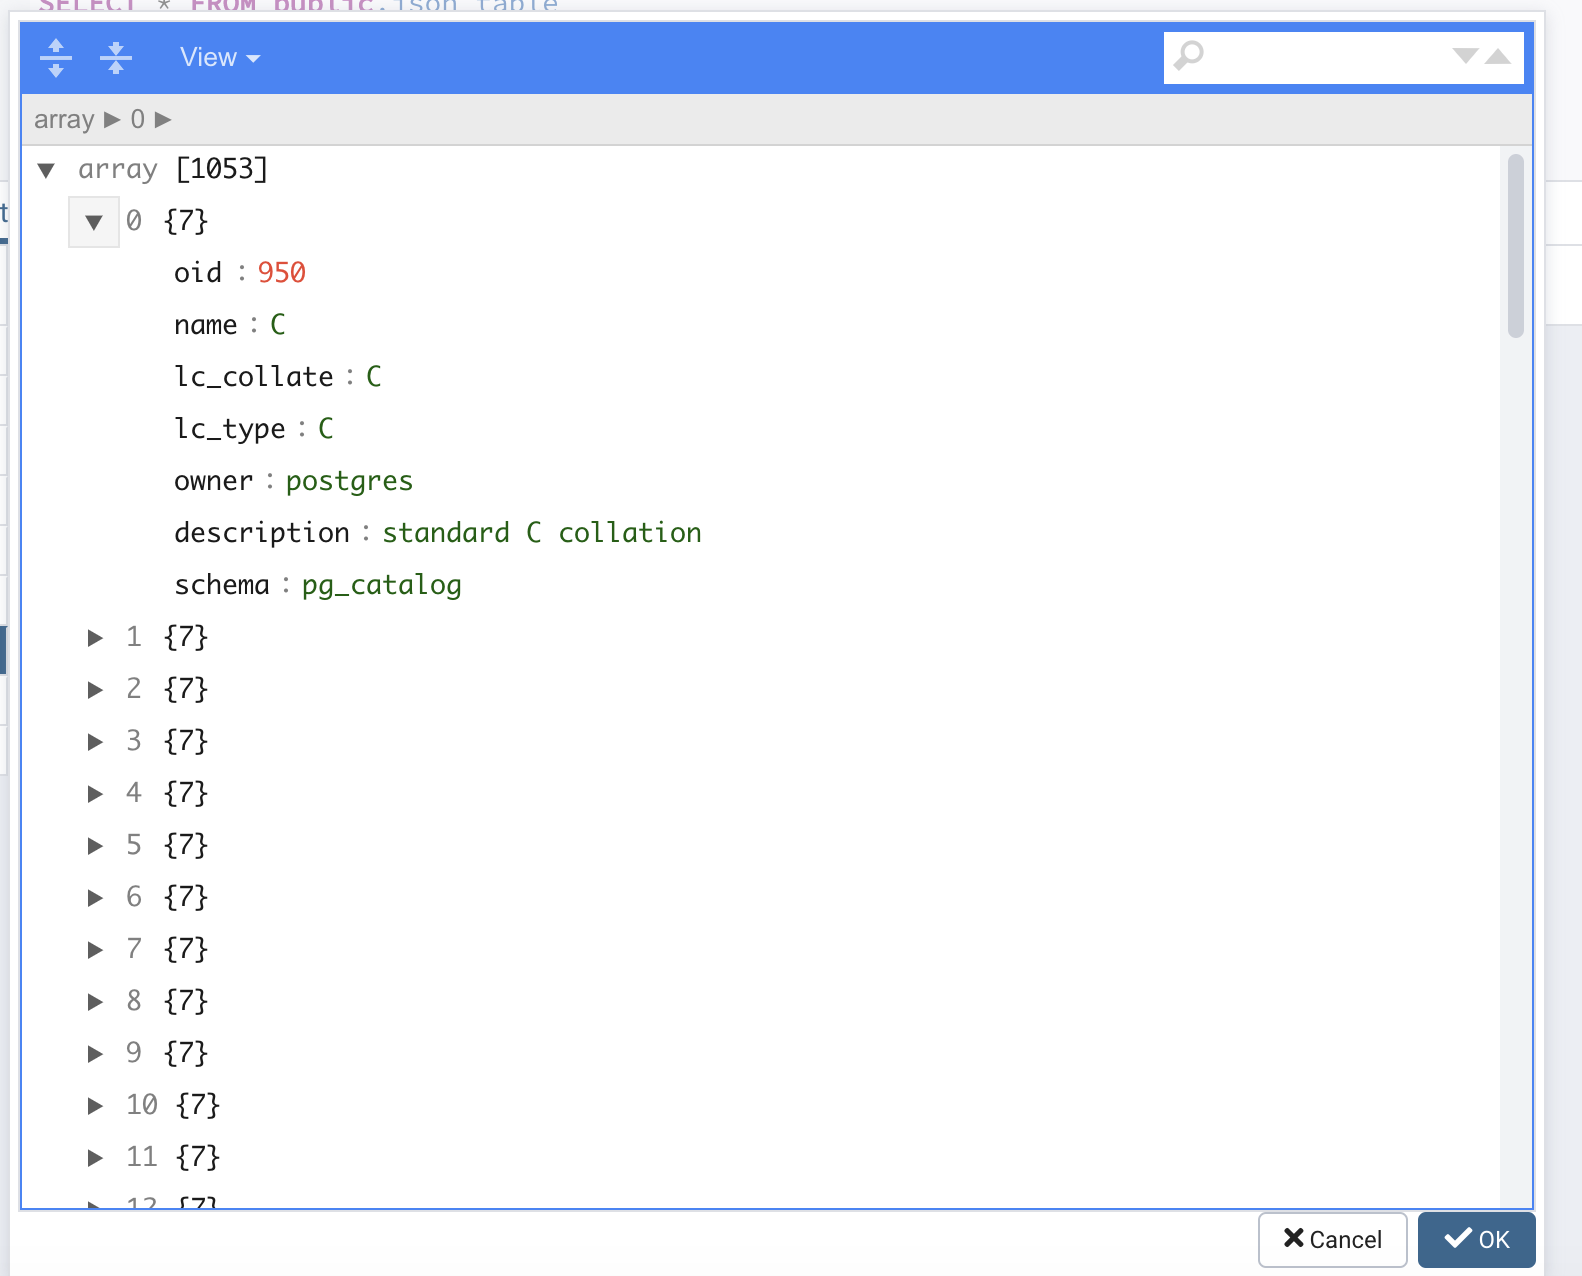This screenshot has width=1582, height=1276.
Task: Click the search magnifier icon
Action: tap(1189, 56)
